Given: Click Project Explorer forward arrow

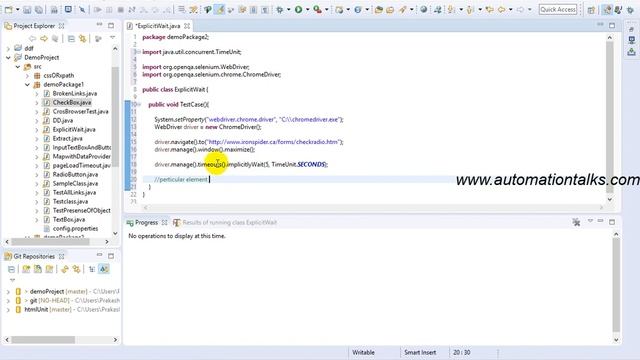Looking at the screenshot, I should pos(44,39).
